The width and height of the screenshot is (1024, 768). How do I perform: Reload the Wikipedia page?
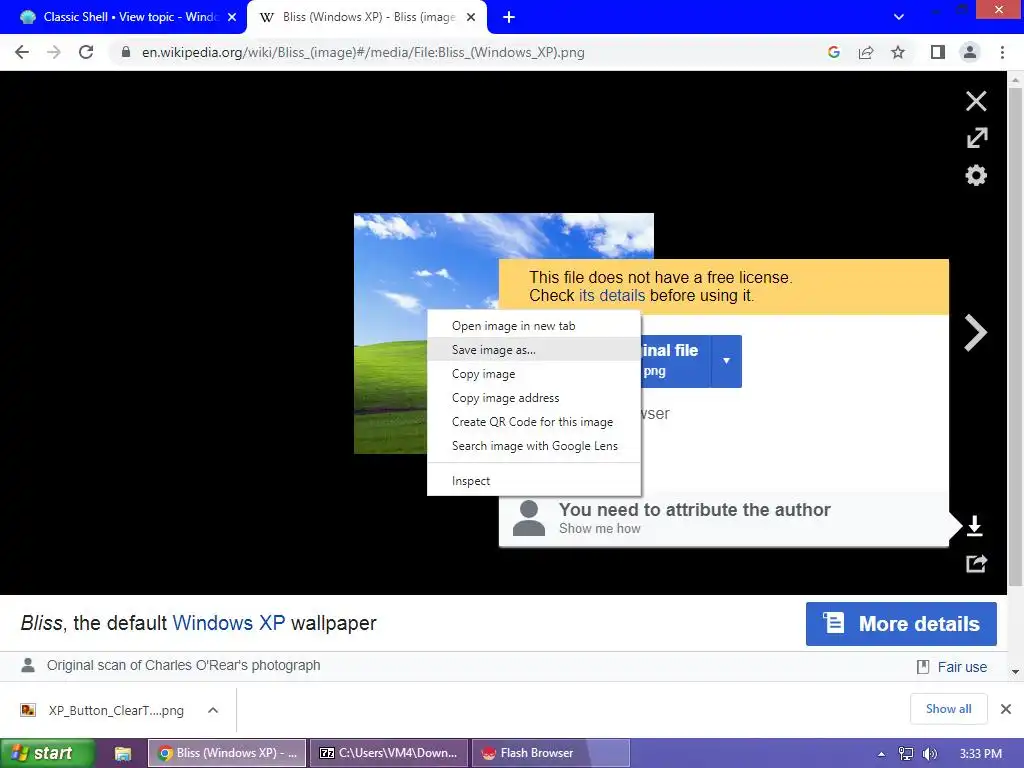tap(86, 52)
